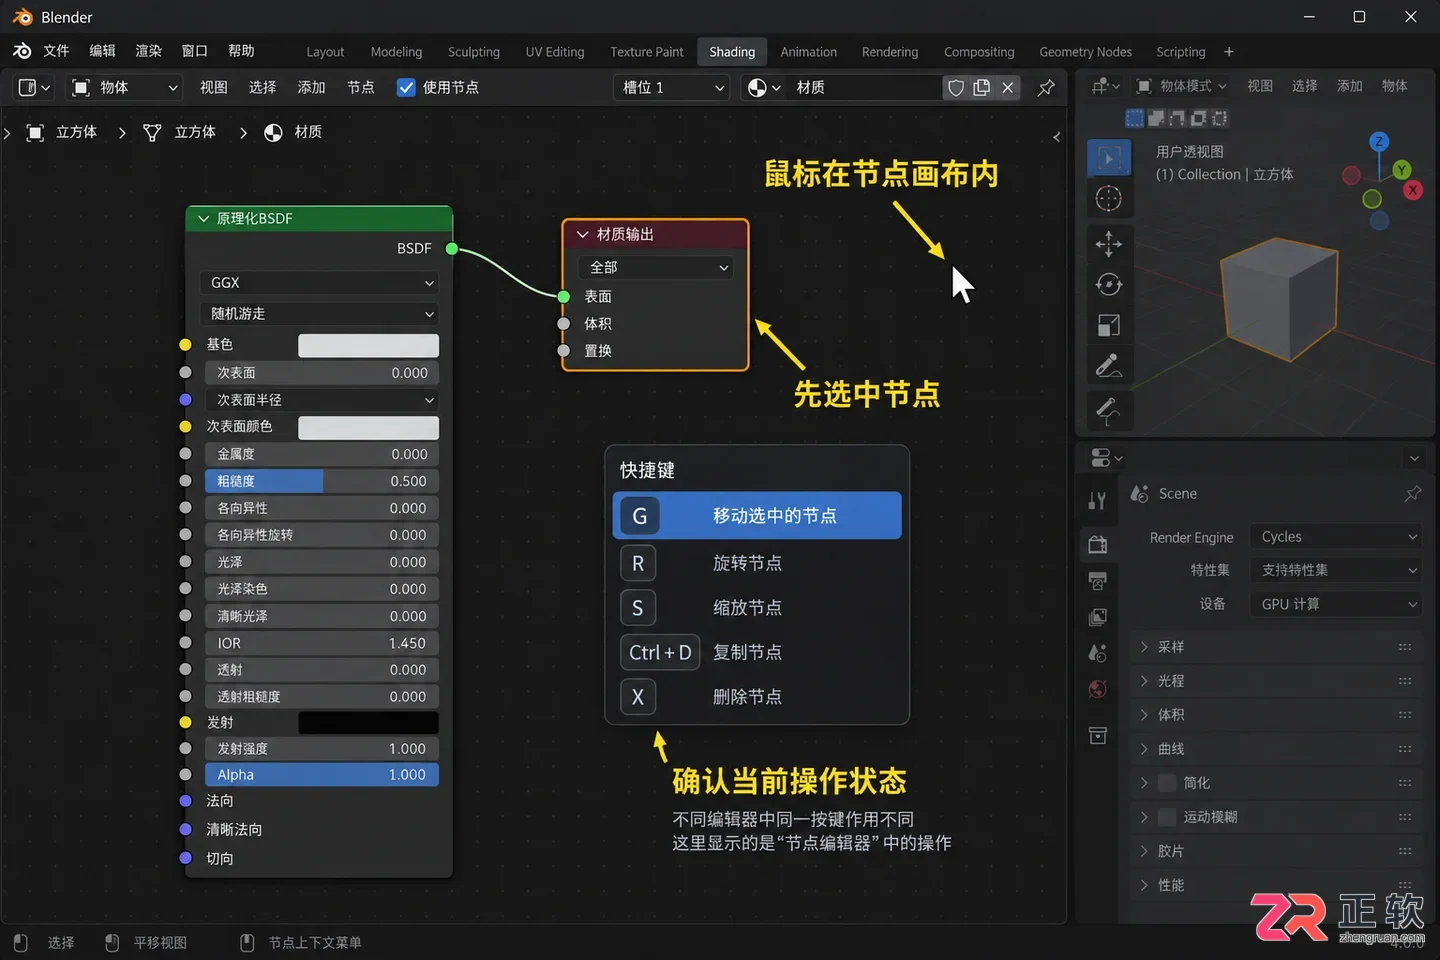Enable the 简化 checkbox

pos(1167,783)
